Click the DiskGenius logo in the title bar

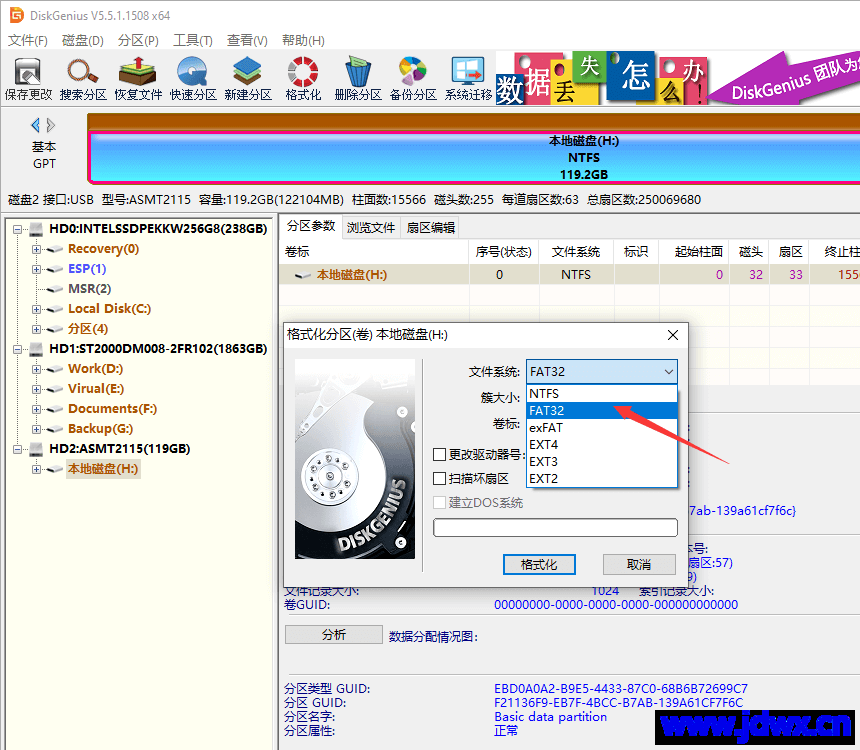pyautogui.click(x=16, y=15)
